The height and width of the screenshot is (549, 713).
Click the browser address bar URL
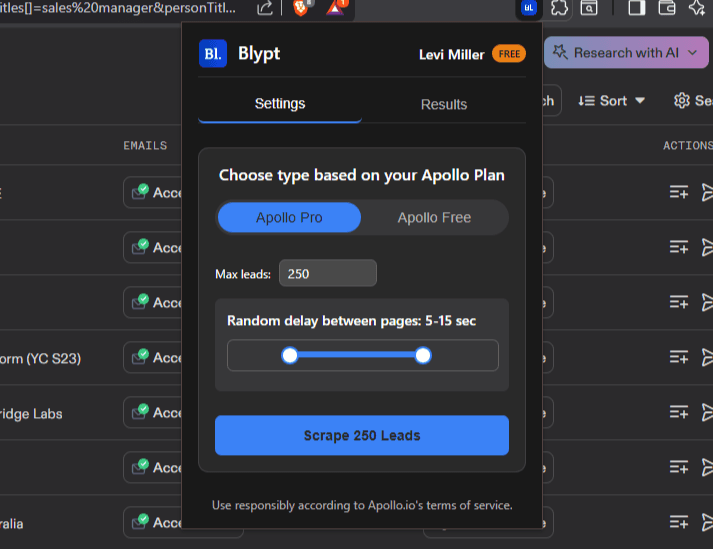coord(118,8)
